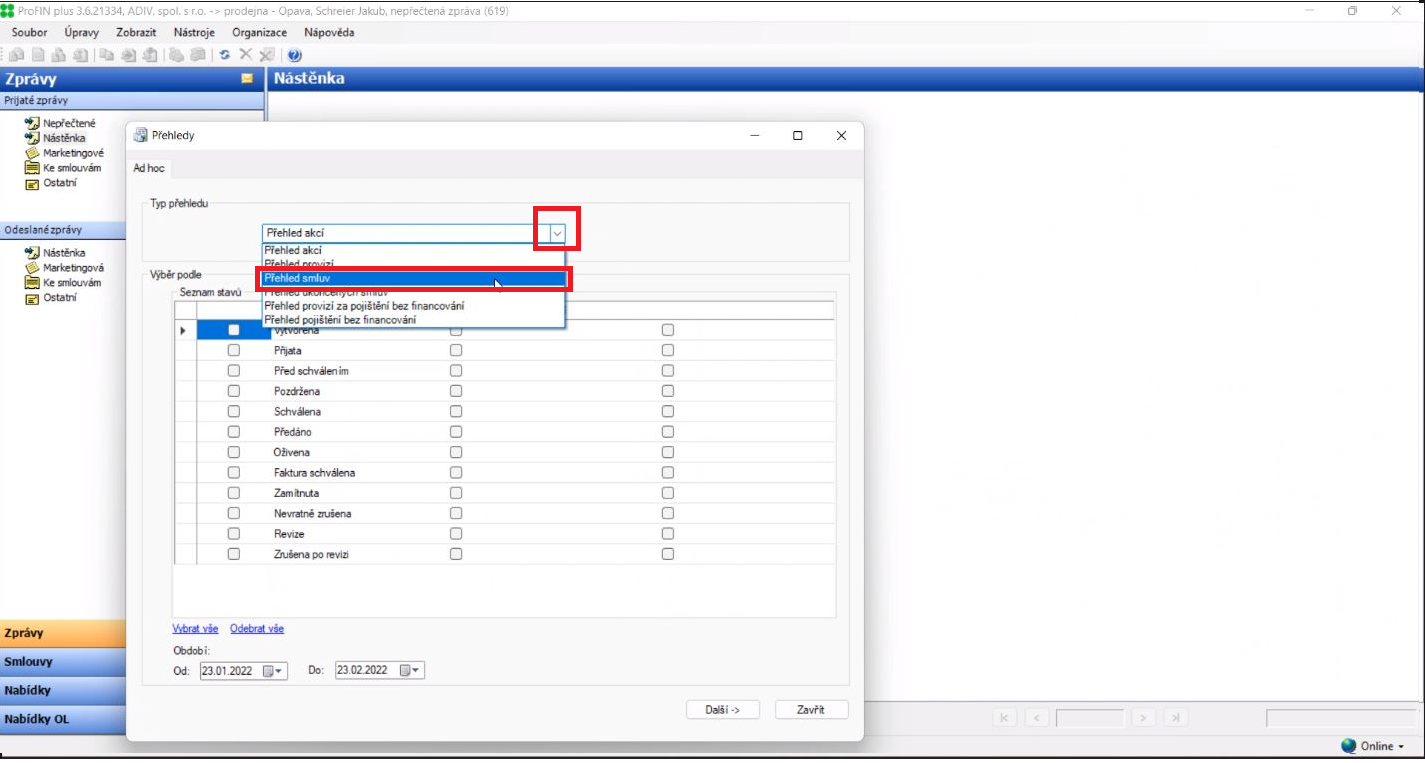Enable the leftmost checkbox in the Přijata row
The image size is (1425, 763).
click(234, 351)
